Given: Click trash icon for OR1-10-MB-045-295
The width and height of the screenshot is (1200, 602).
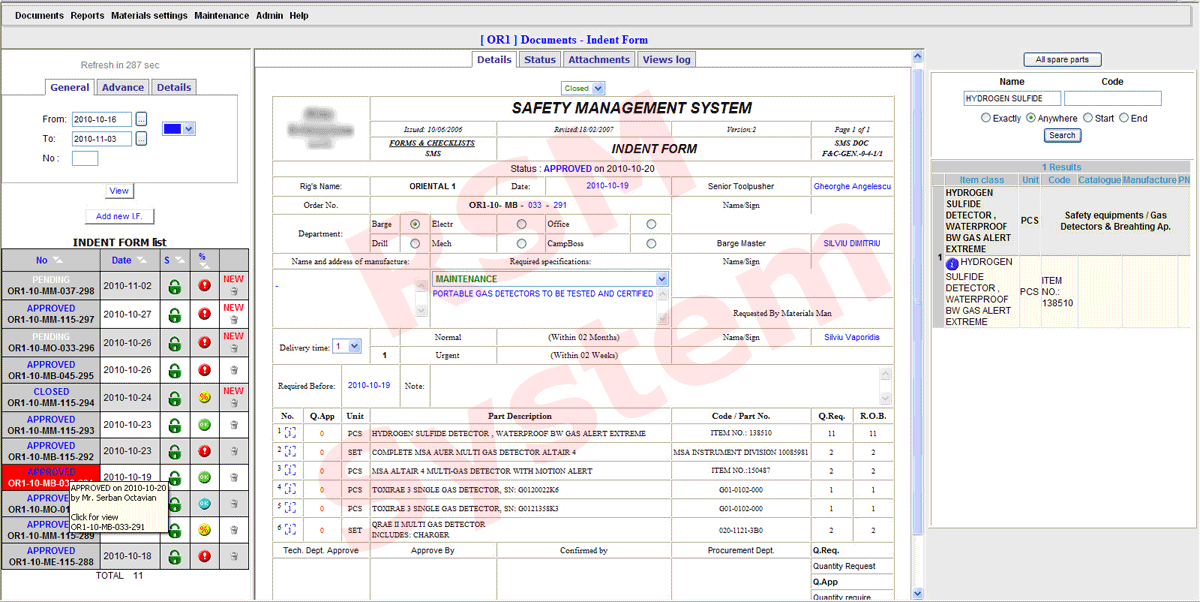Looking at the screenshot, I should click(x=233, y=370).
